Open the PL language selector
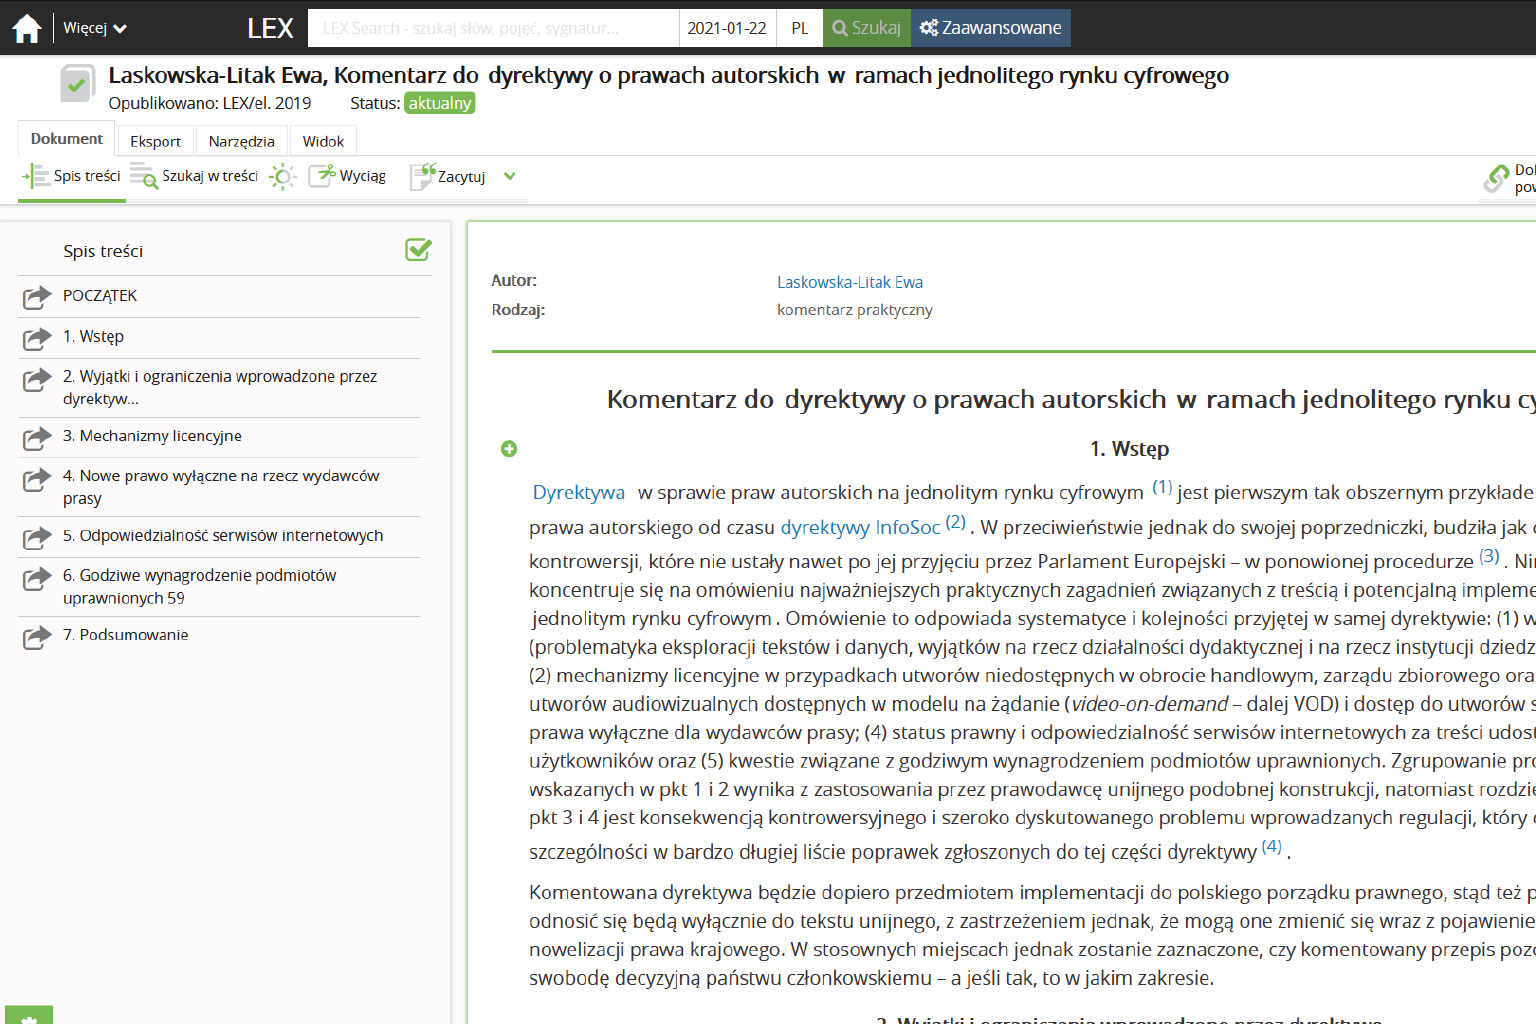This screenshot has height=1024, width=1536. click(799, 28)
